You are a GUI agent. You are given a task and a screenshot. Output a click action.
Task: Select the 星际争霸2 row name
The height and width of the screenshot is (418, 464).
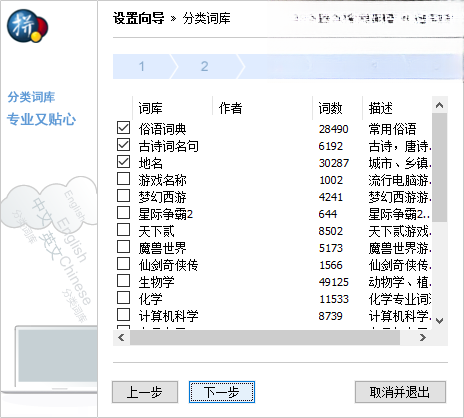tap(166, 214)
